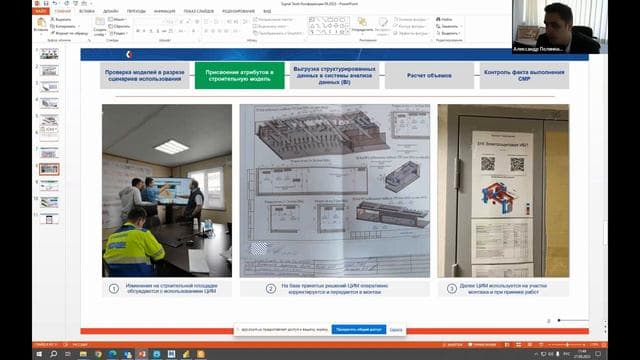Click the Windows Start button
Screen dimensions: 640x360
click(39, 354)
